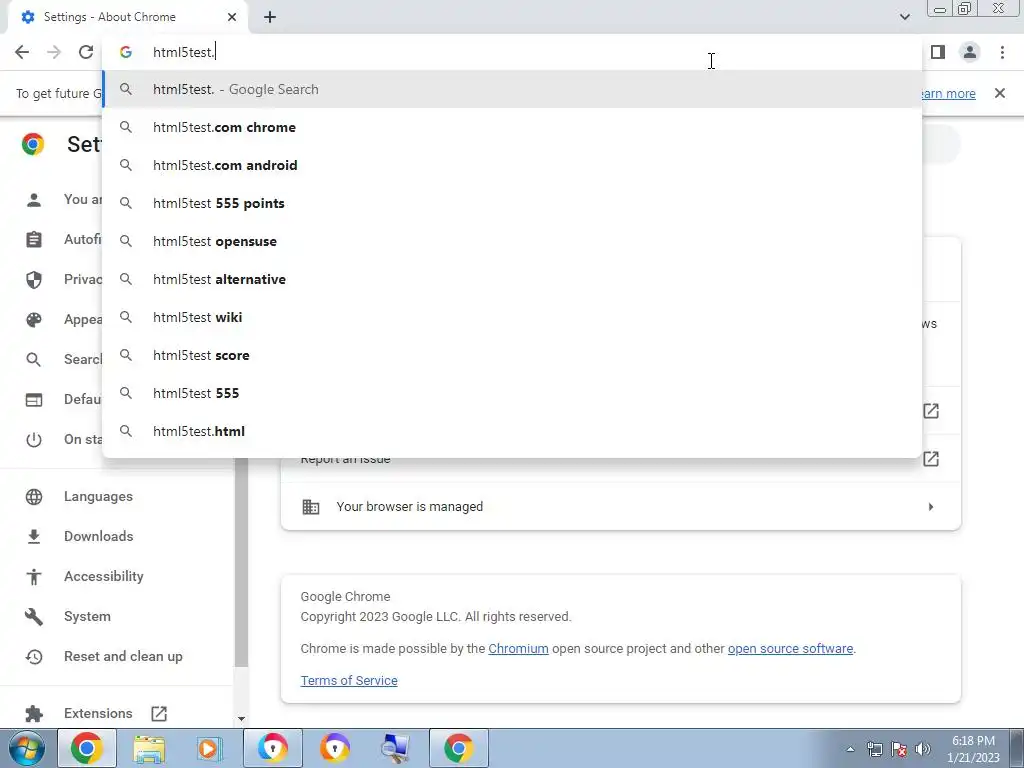Open the Appearance palette icon

[x=33, y=320]
